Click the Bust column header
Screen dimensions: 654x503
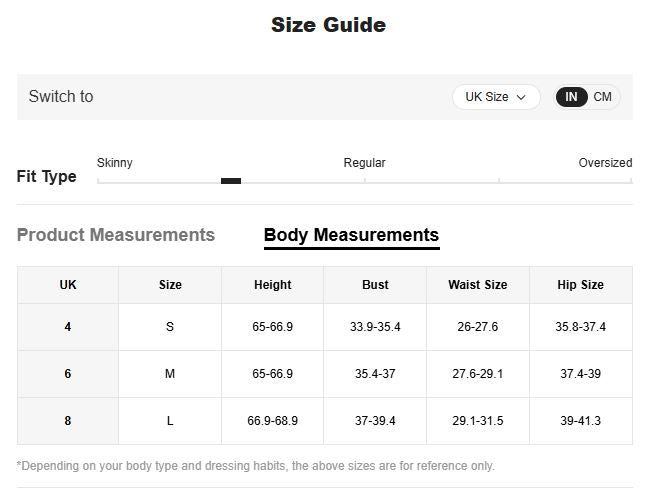coord(375,285)
